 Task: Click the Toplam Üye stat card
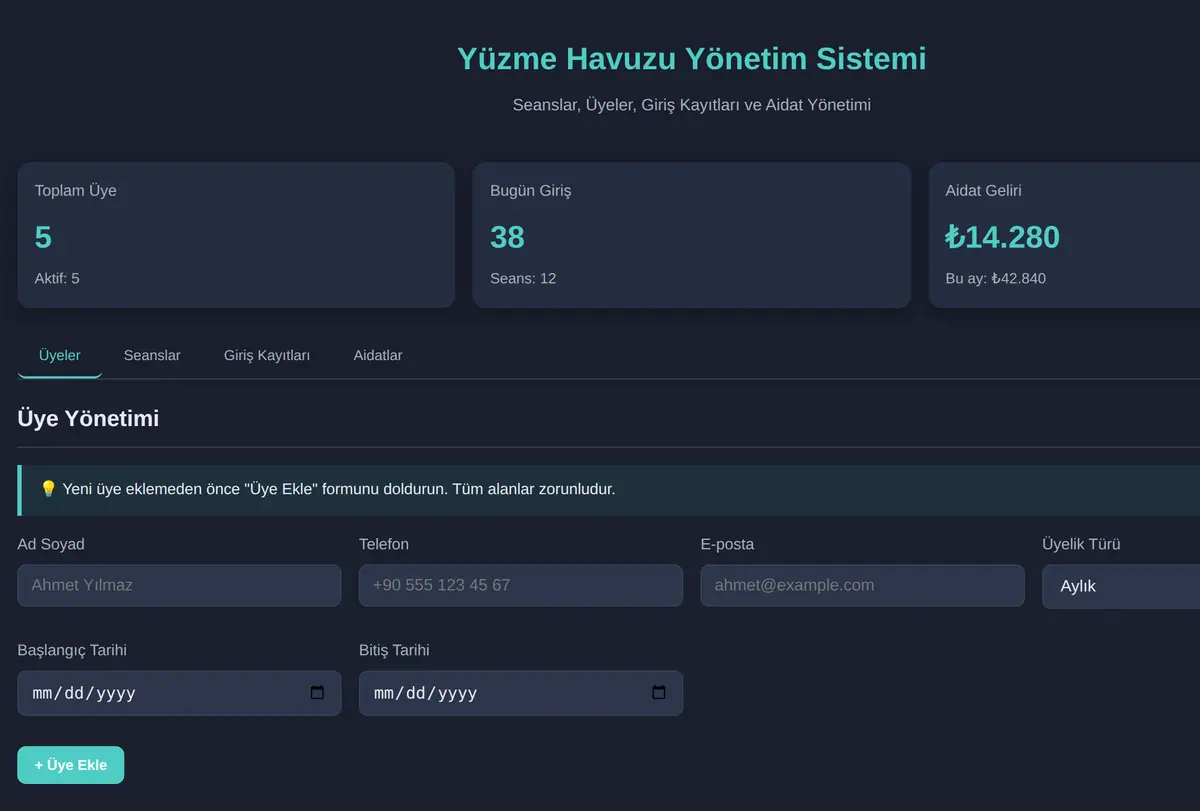(x=236, y=235)
